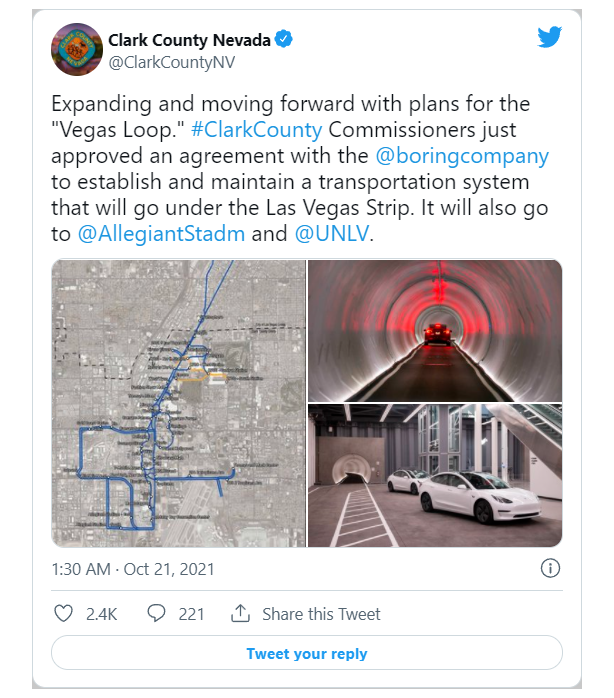Click the Tweet your reply button

(x=307, y=653)
